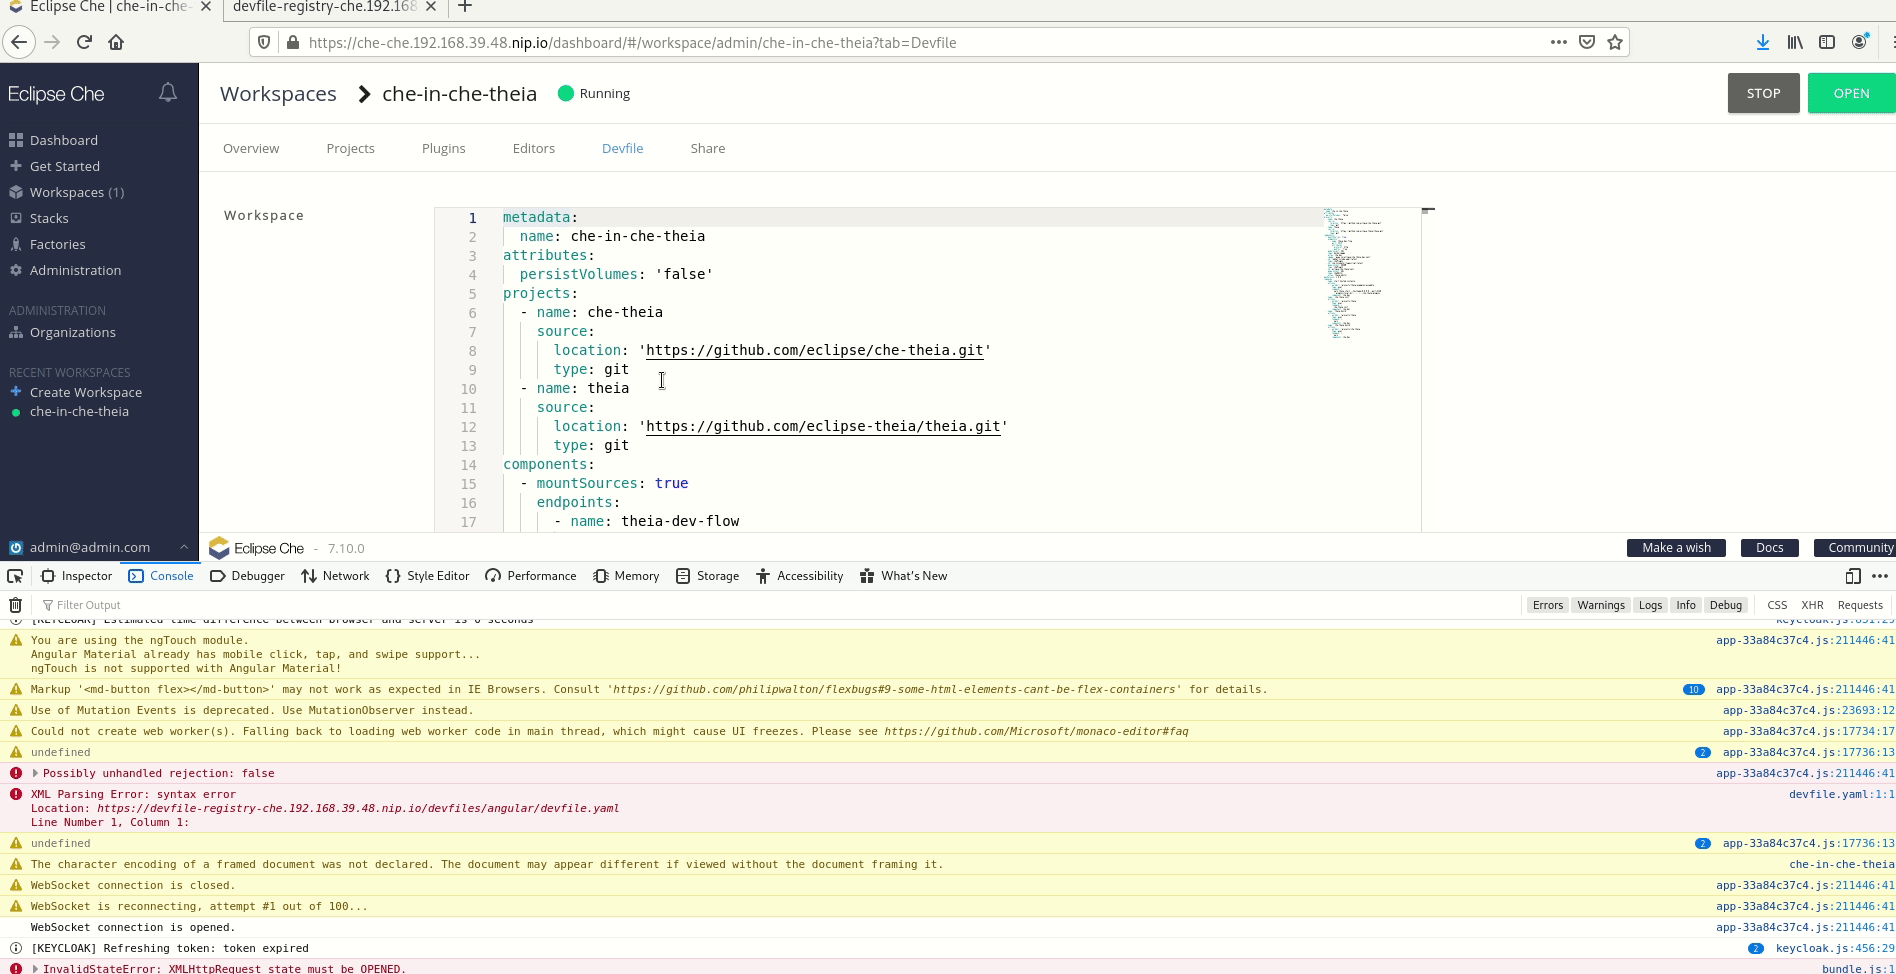Click the Firefox downloads arrow icon
The image size is (1896, 974).
[x=1762, y=42]
